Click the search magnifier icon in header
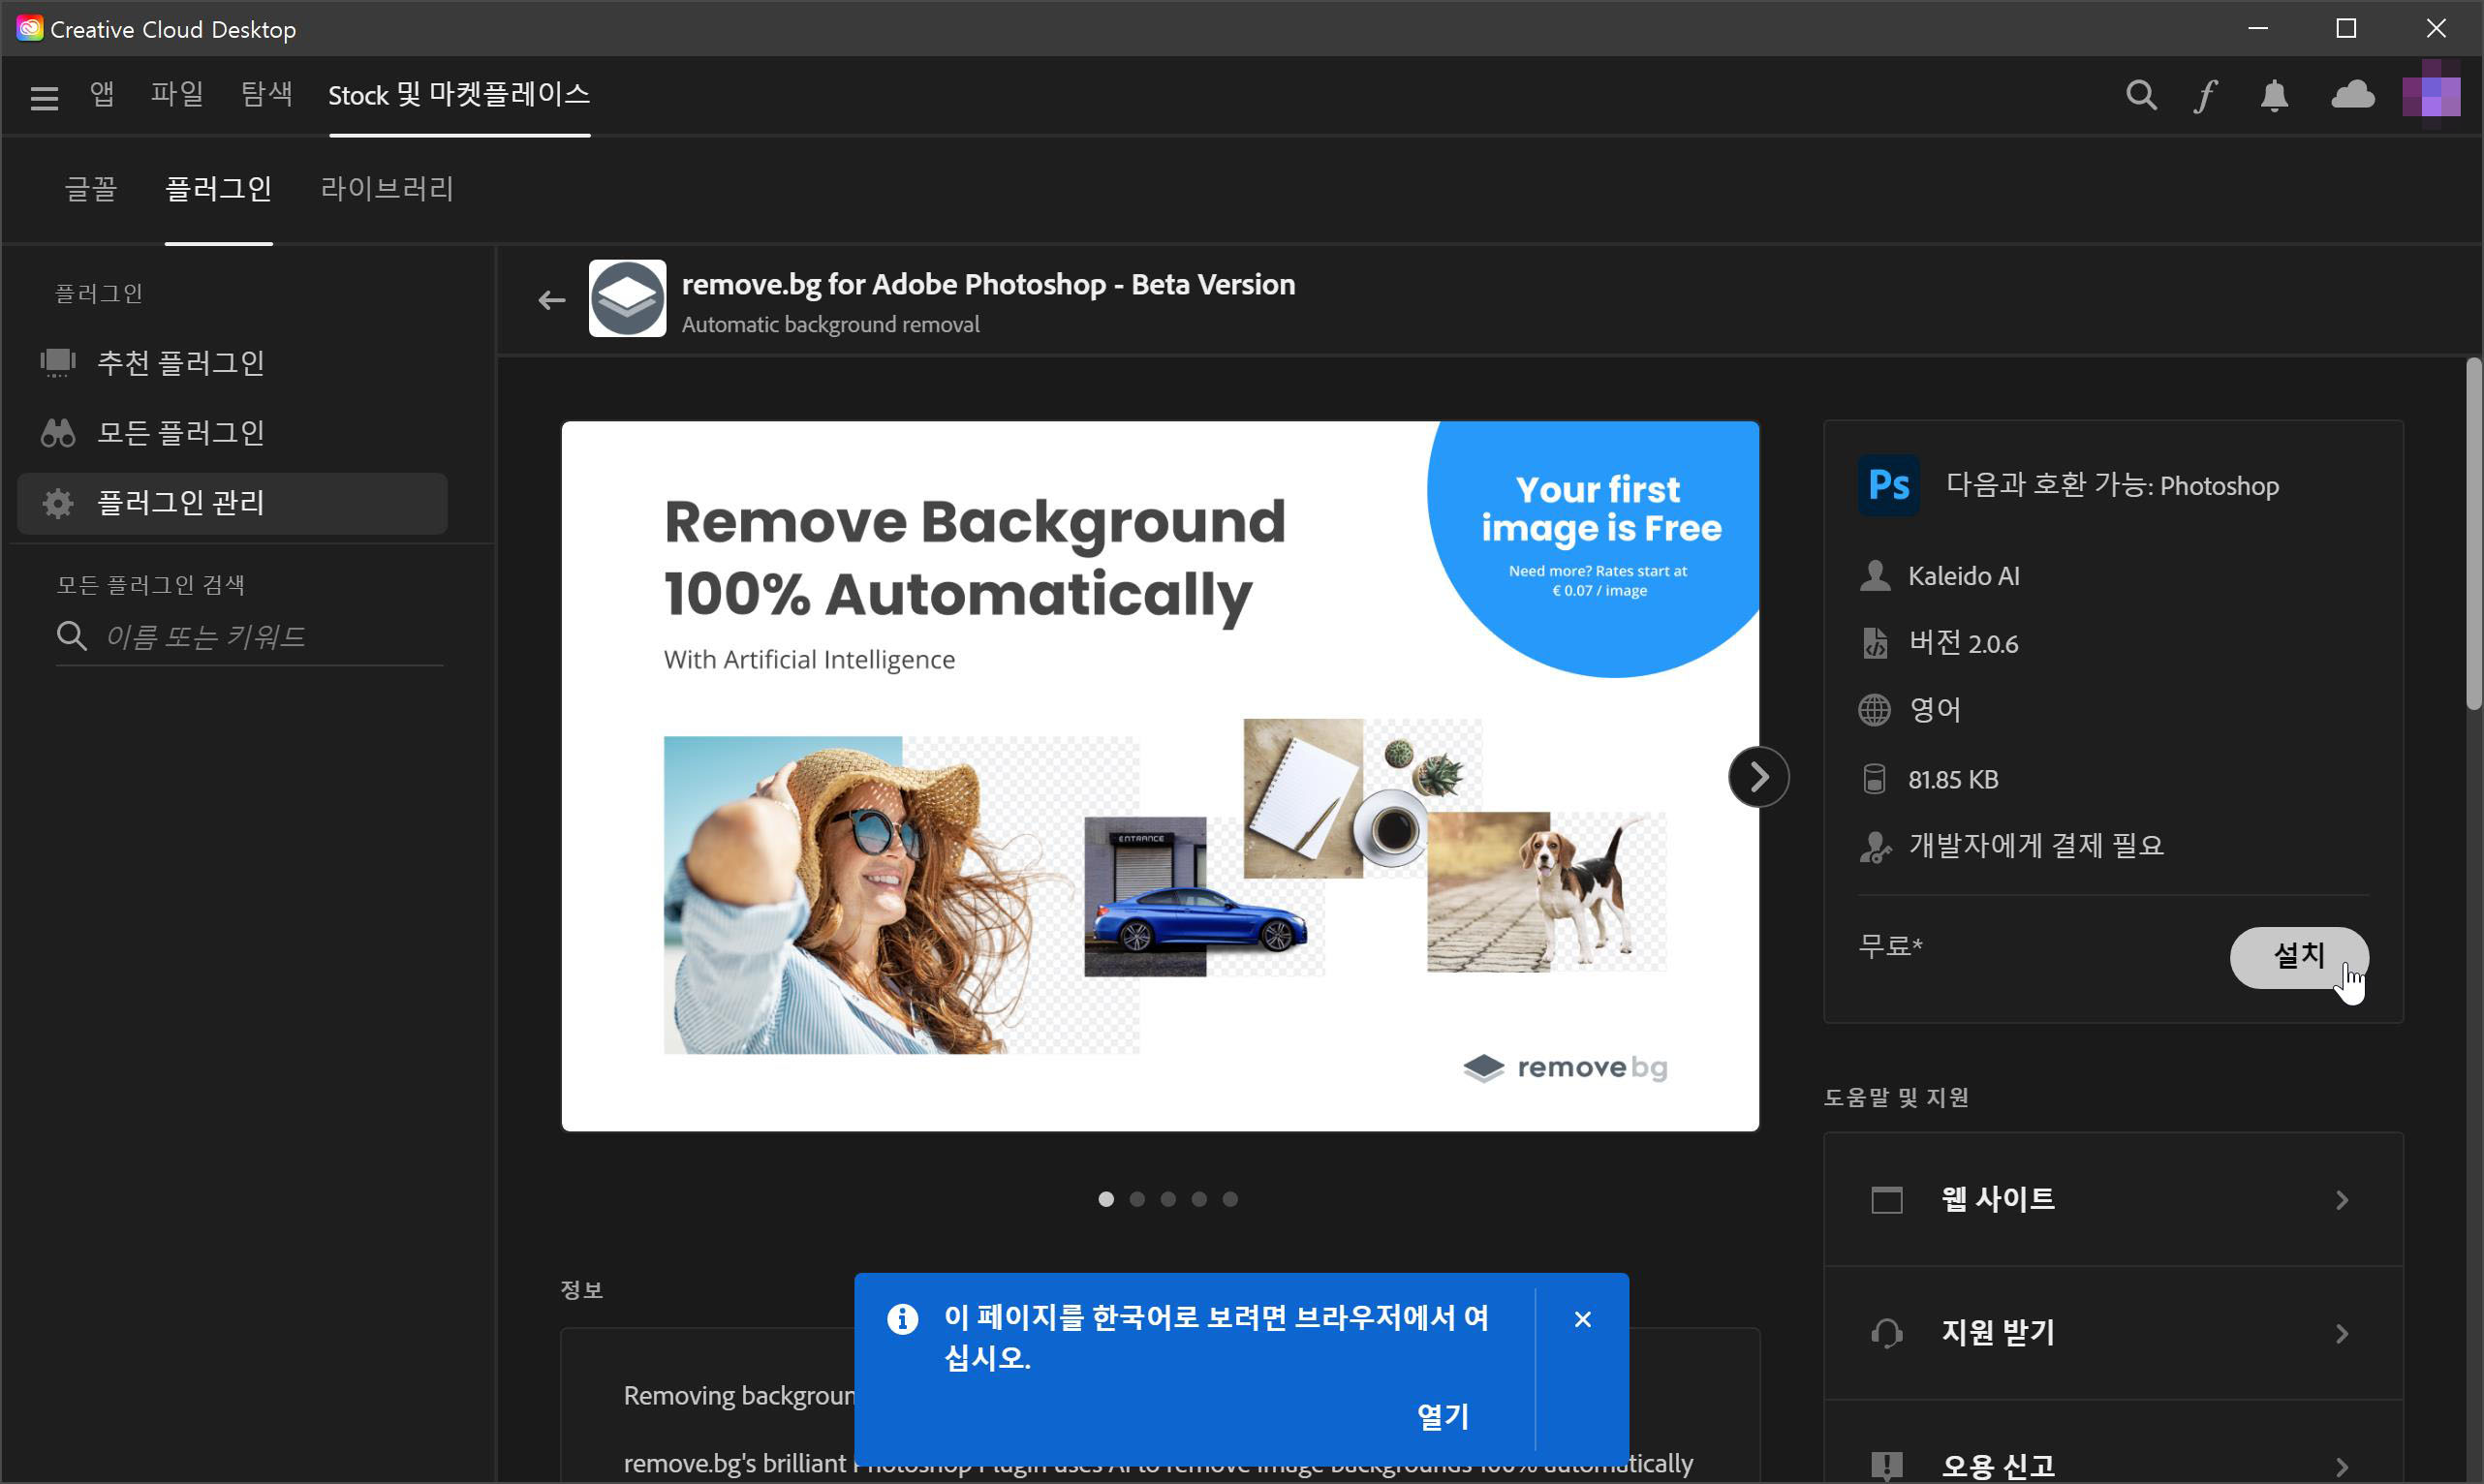Image resolution: width=2484 pixels, height=1484 pixels. 2141,95
